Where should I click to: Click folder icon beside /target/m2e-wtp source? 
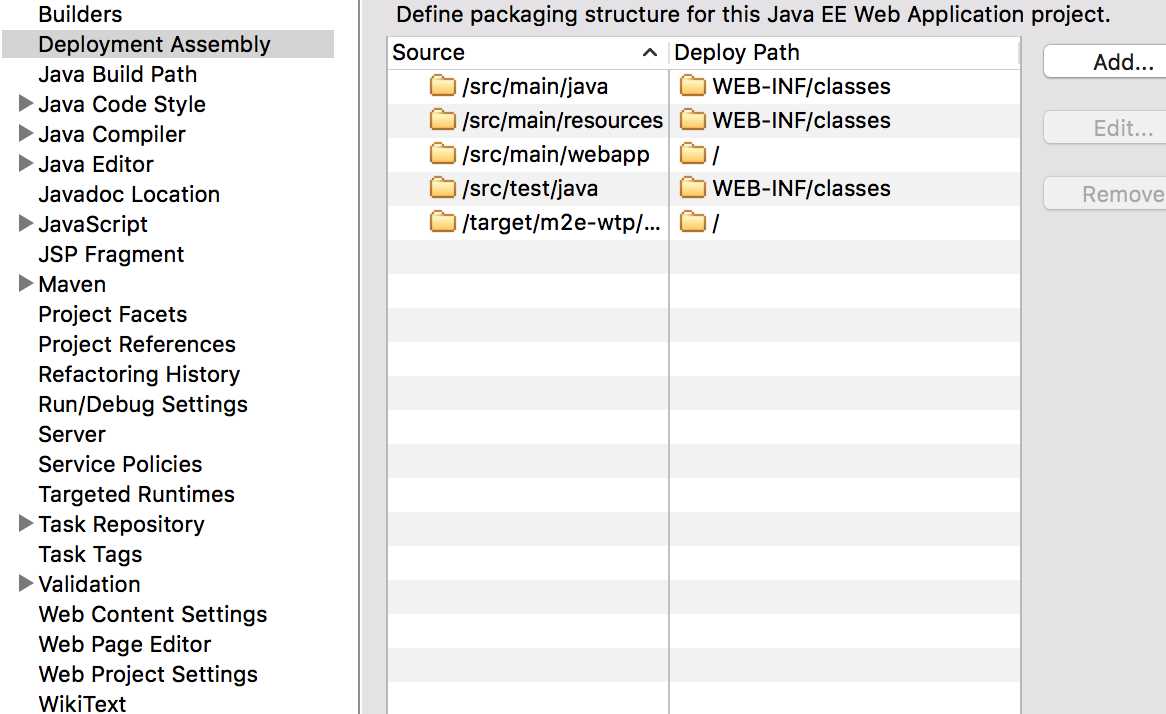(x=442, y=222)
